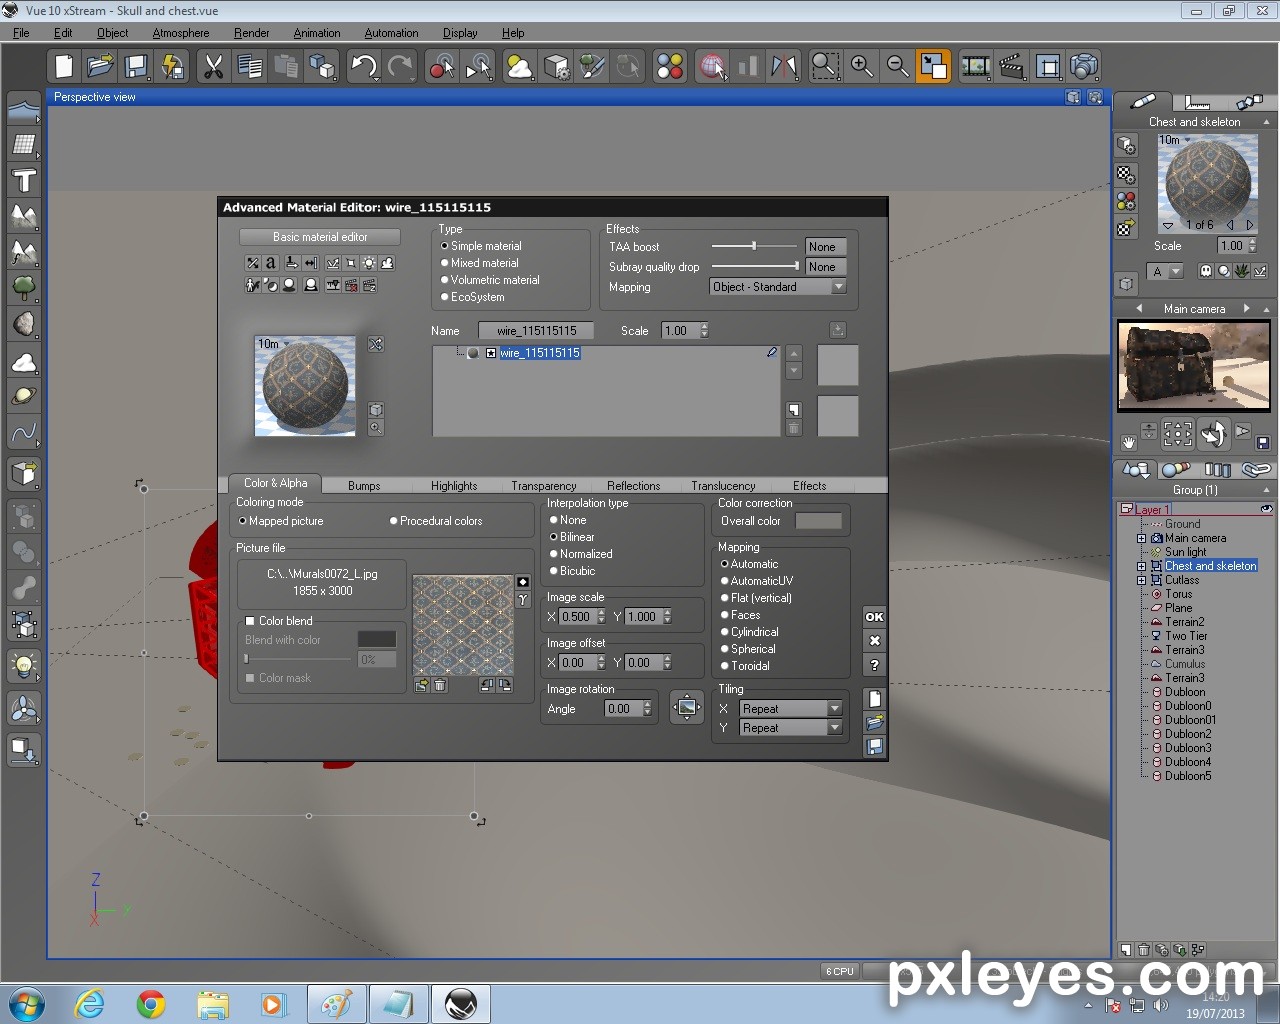Open the Windows Start menu
This screenshot has height=1024, width=1280.
coord(26,1004)
